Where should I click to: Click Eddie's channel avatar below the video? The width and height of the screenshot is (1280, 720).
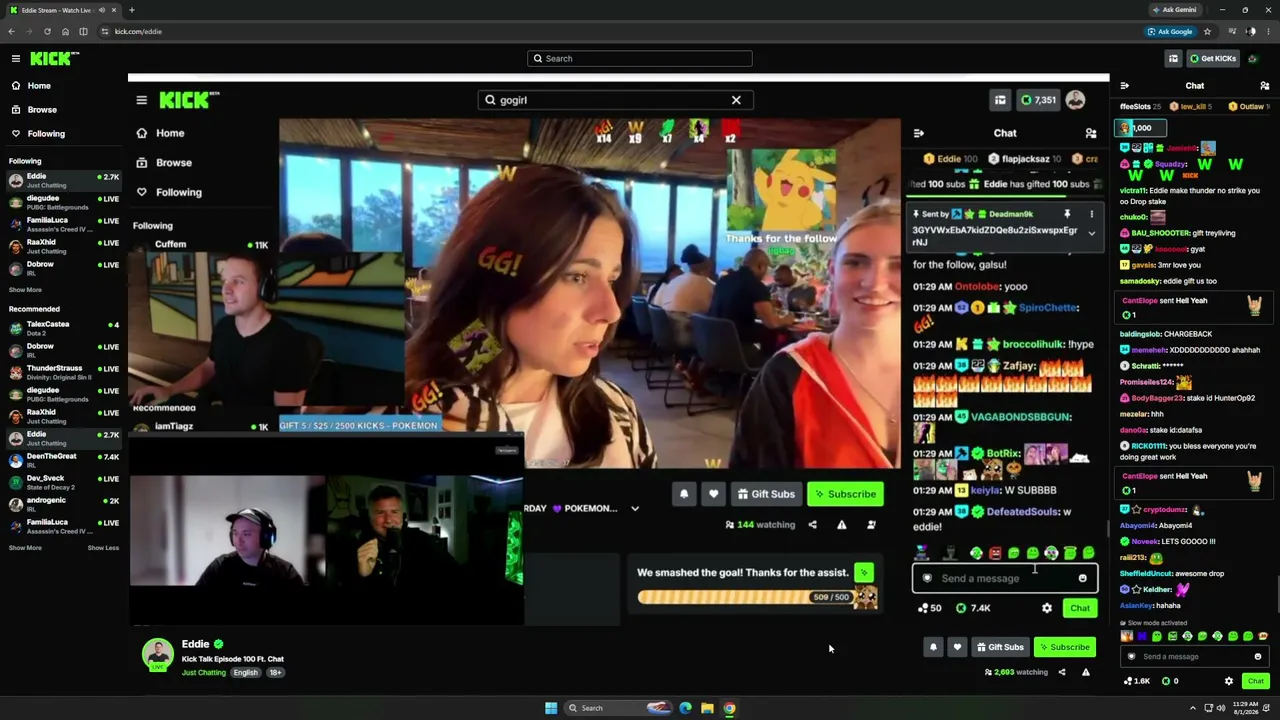(157, 654)
